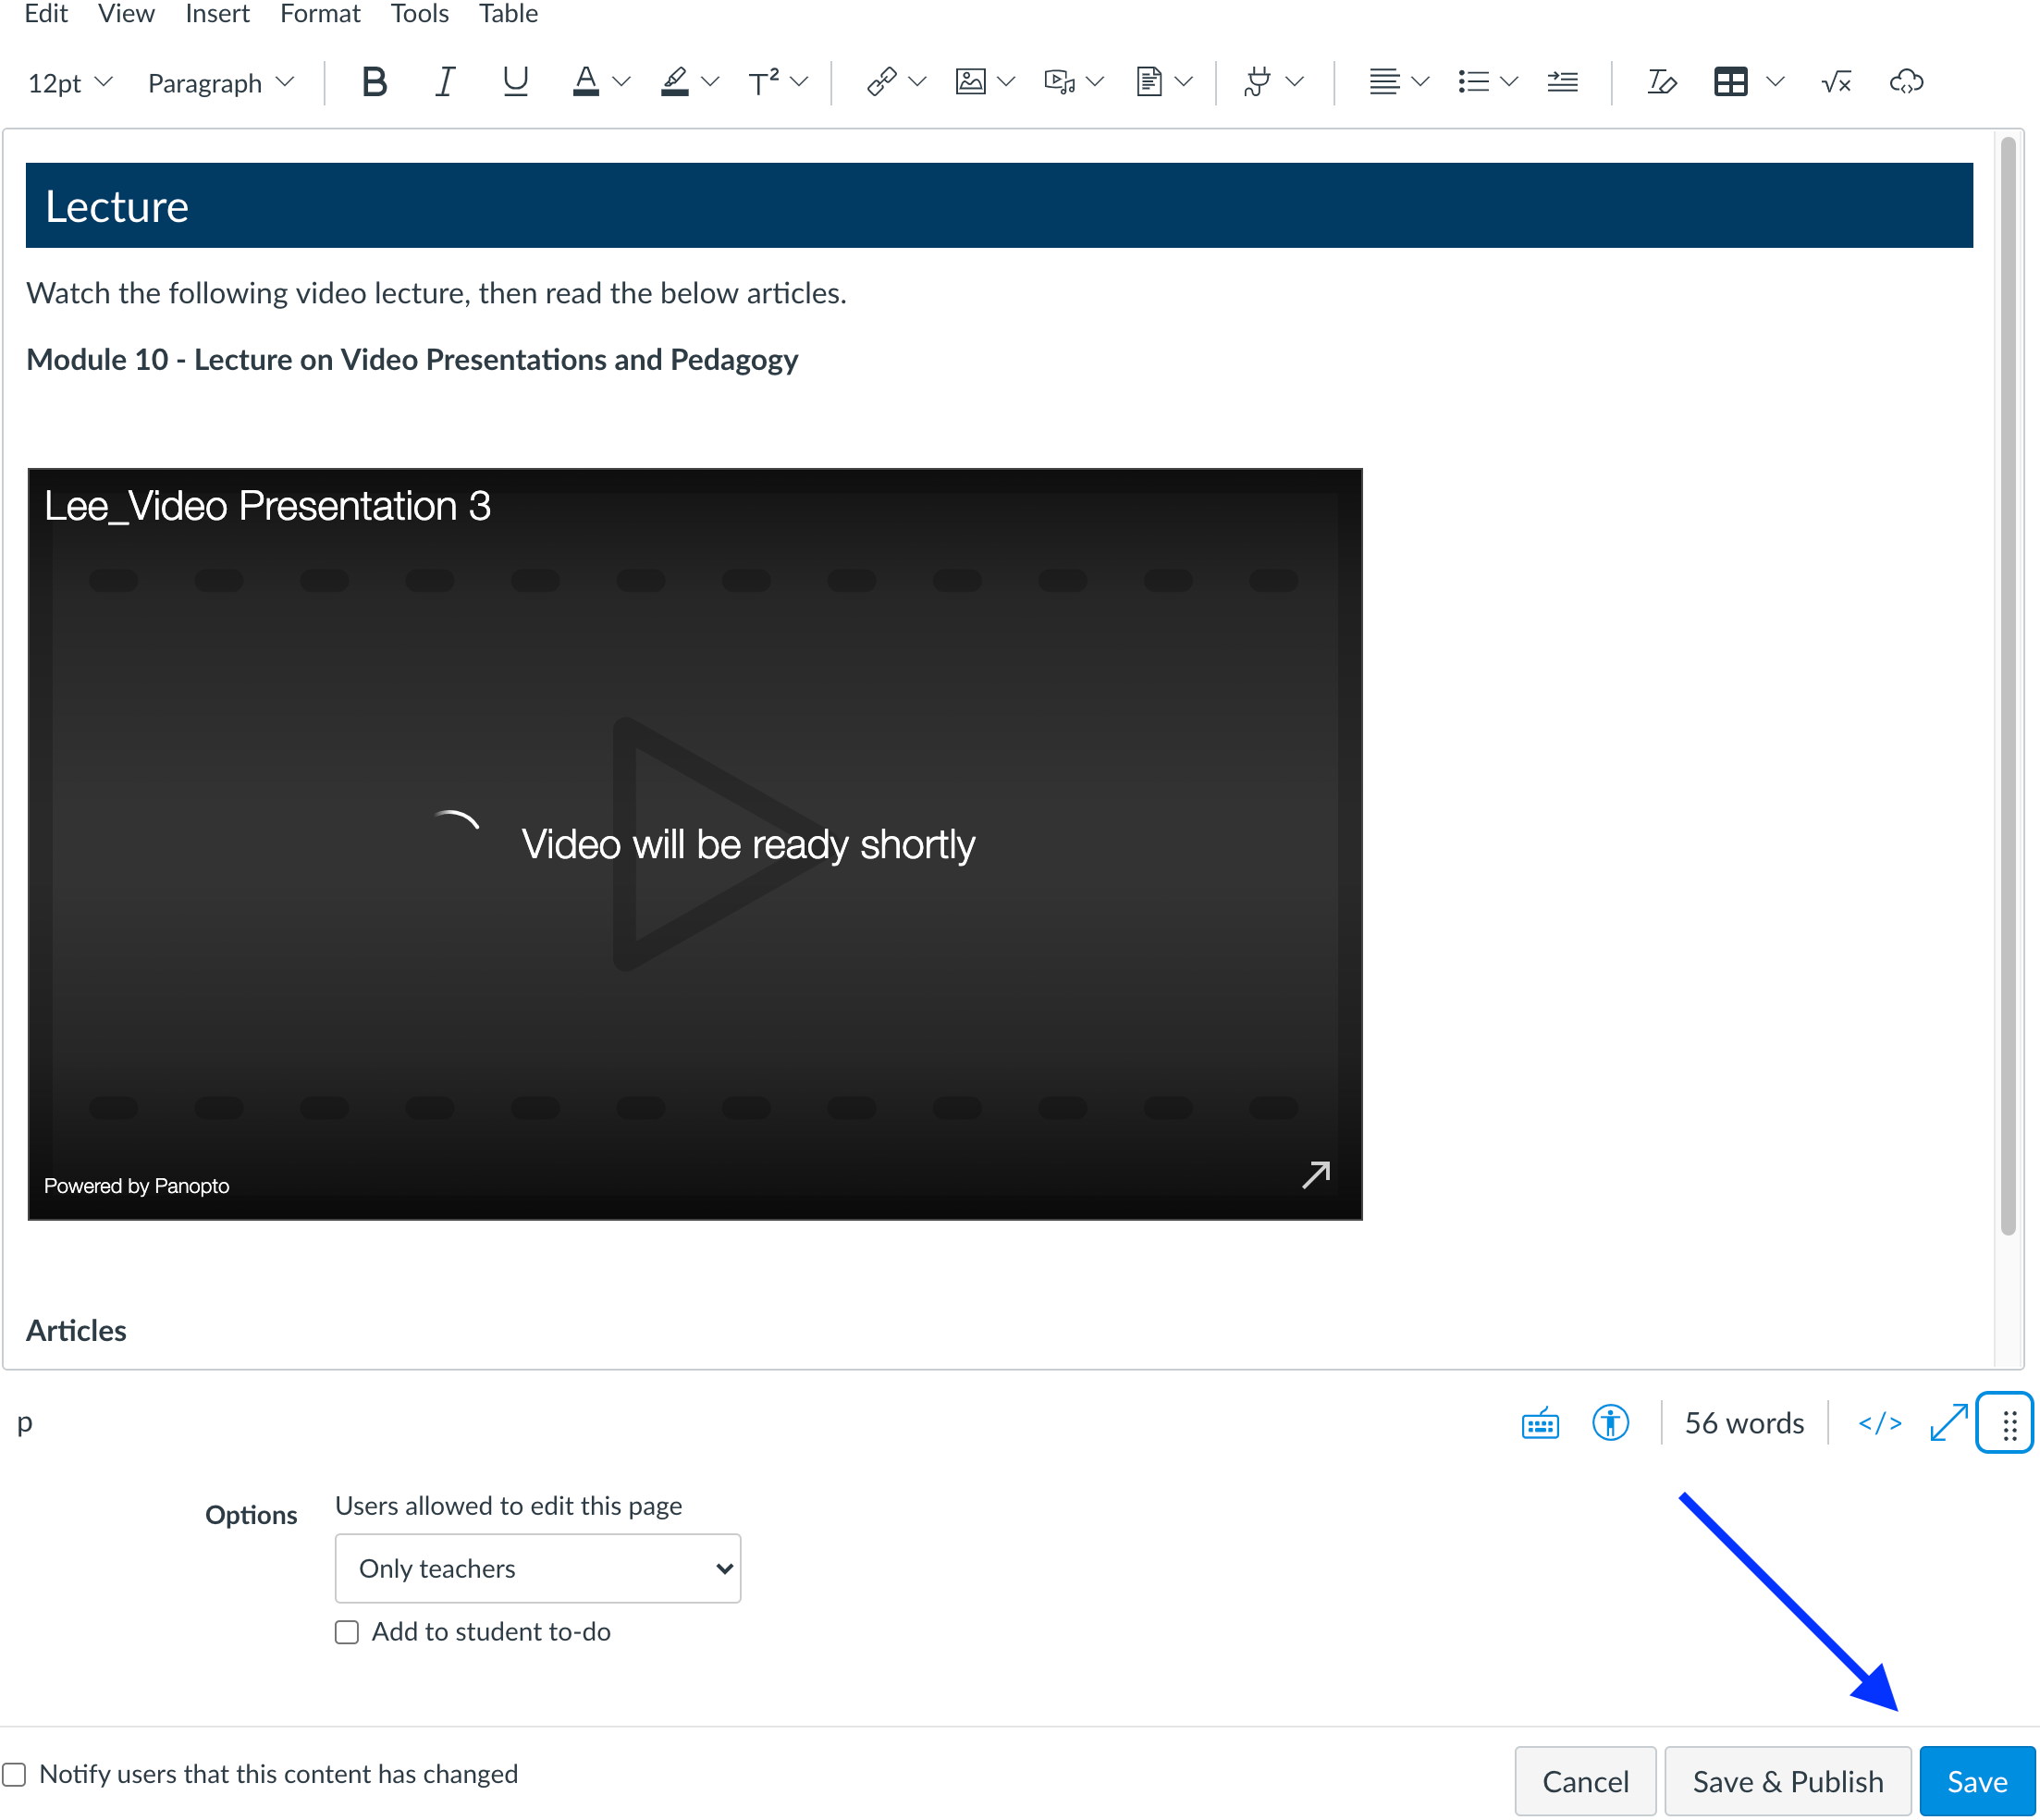Open the Tools menu

[419, 14]
